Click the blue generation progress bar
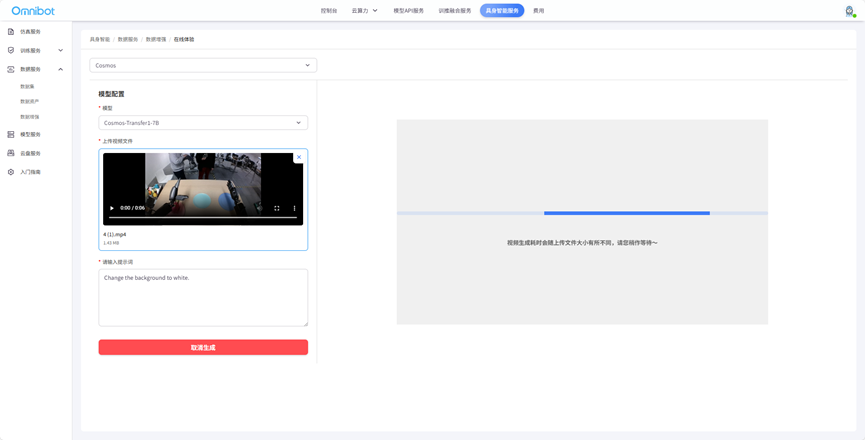The image size is (865, 440). click(627, 213)
